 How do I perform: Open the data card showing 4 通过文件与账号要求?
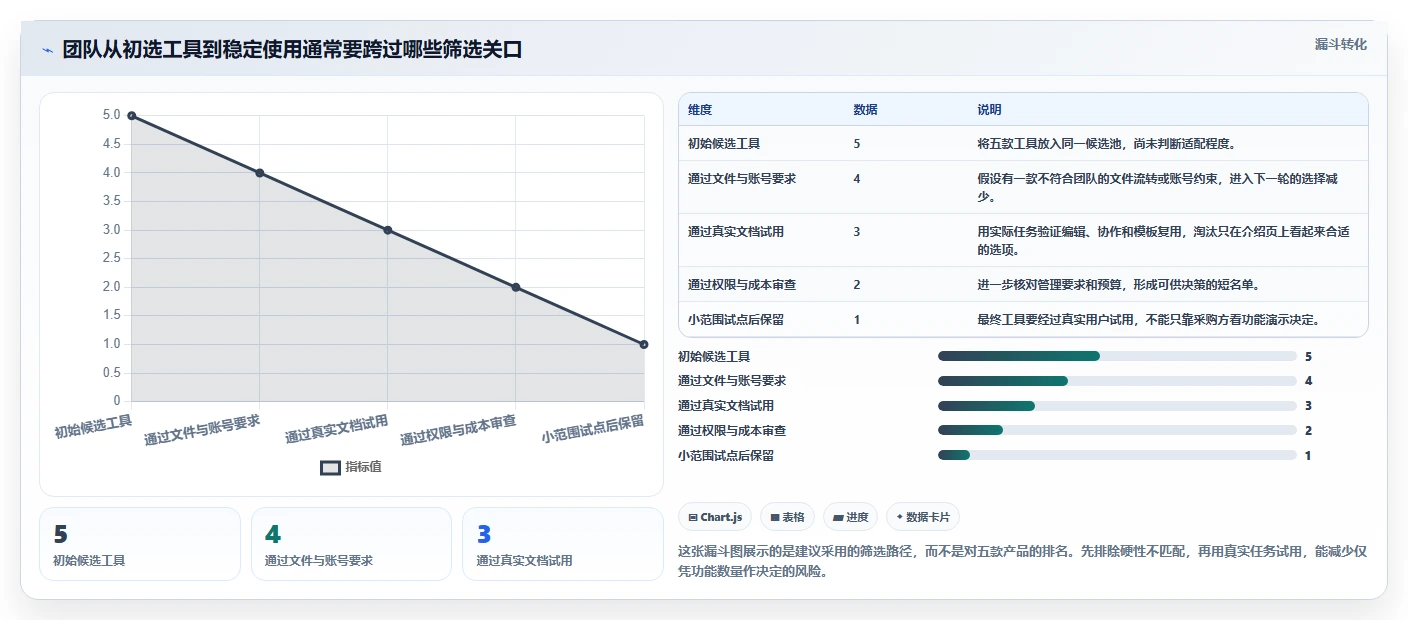click(351, 544)
